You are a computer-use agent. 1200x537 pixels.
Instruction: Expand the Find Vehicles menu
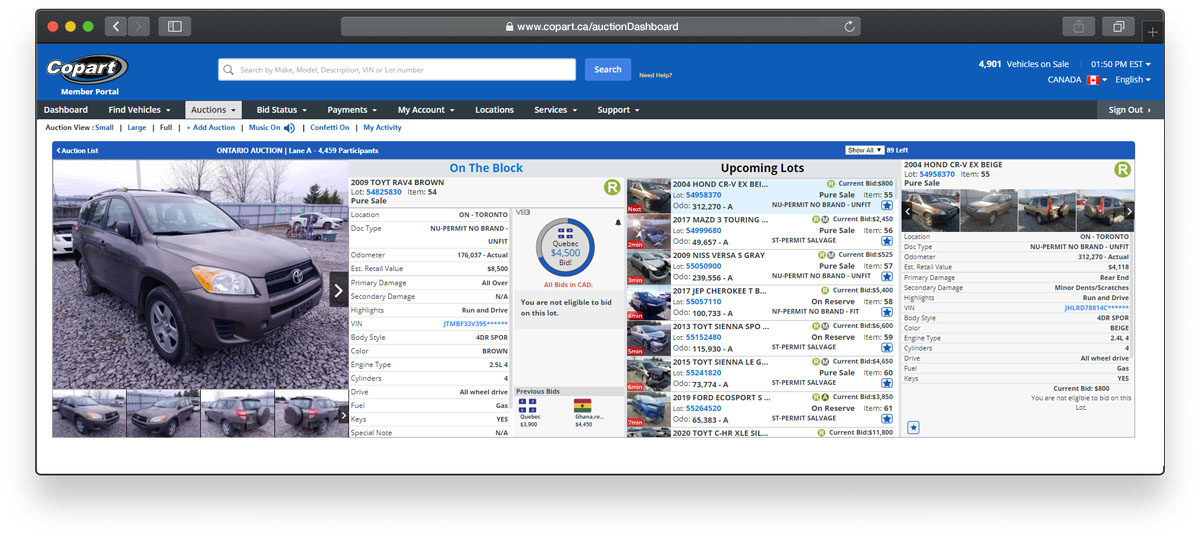[139, 110]
